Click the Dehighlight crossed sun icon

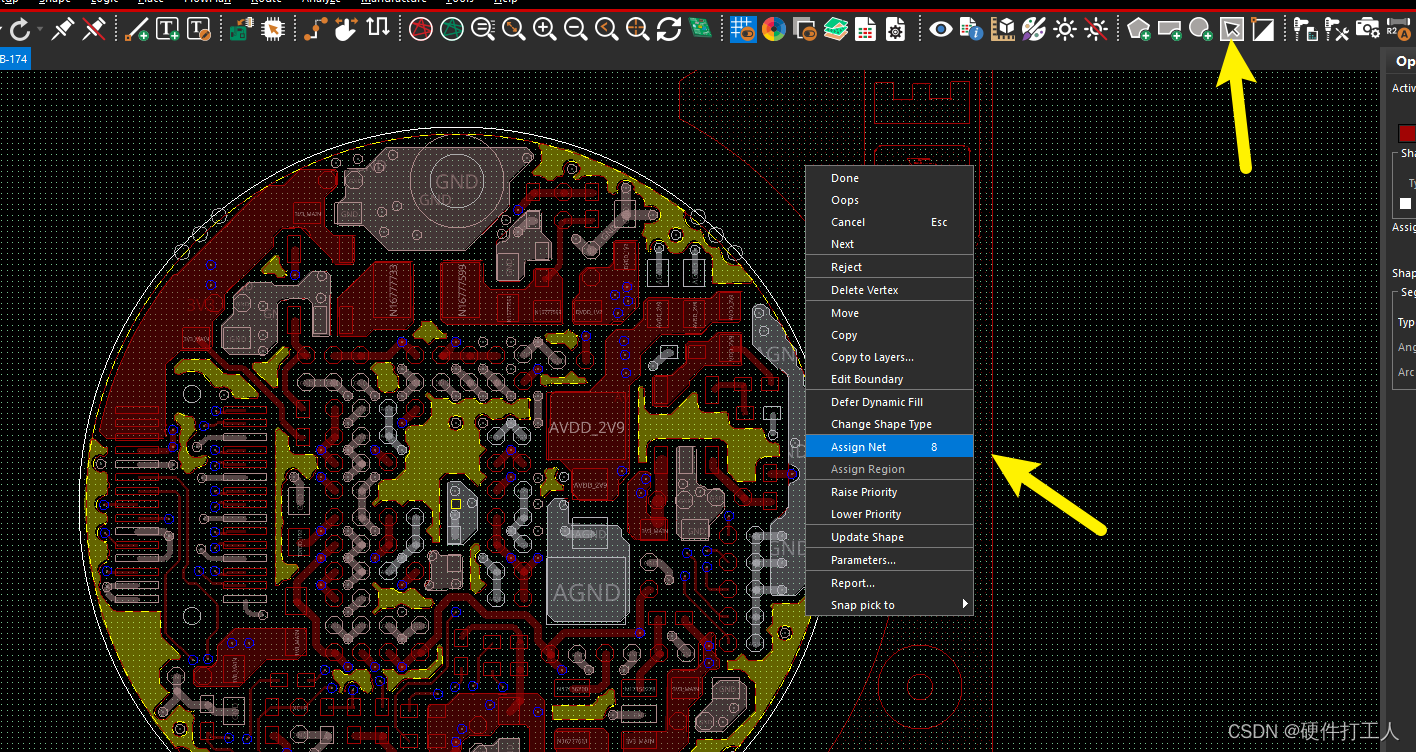[x=1096, y=29]
